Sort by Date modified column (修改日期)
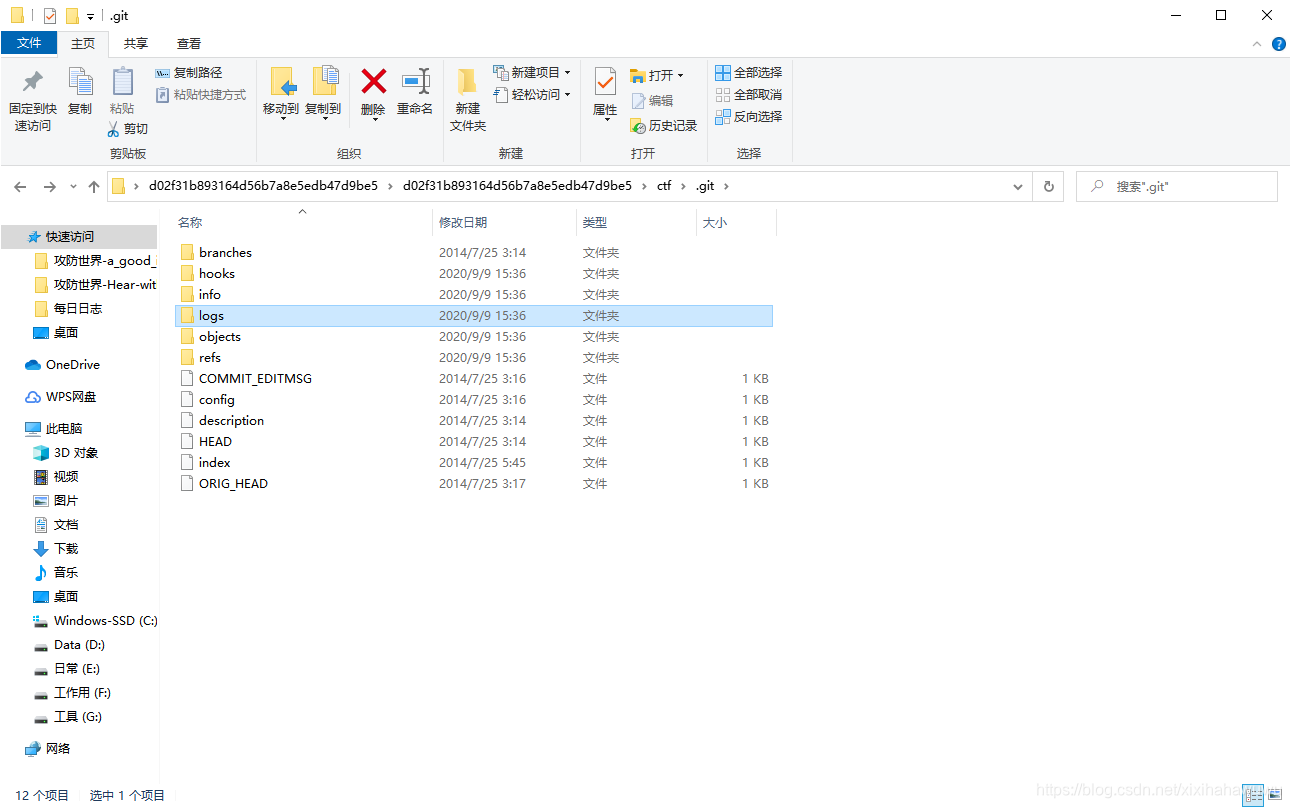Viewport: 1291px width, 808px height. pyautogui.click(x=463, y=223)
